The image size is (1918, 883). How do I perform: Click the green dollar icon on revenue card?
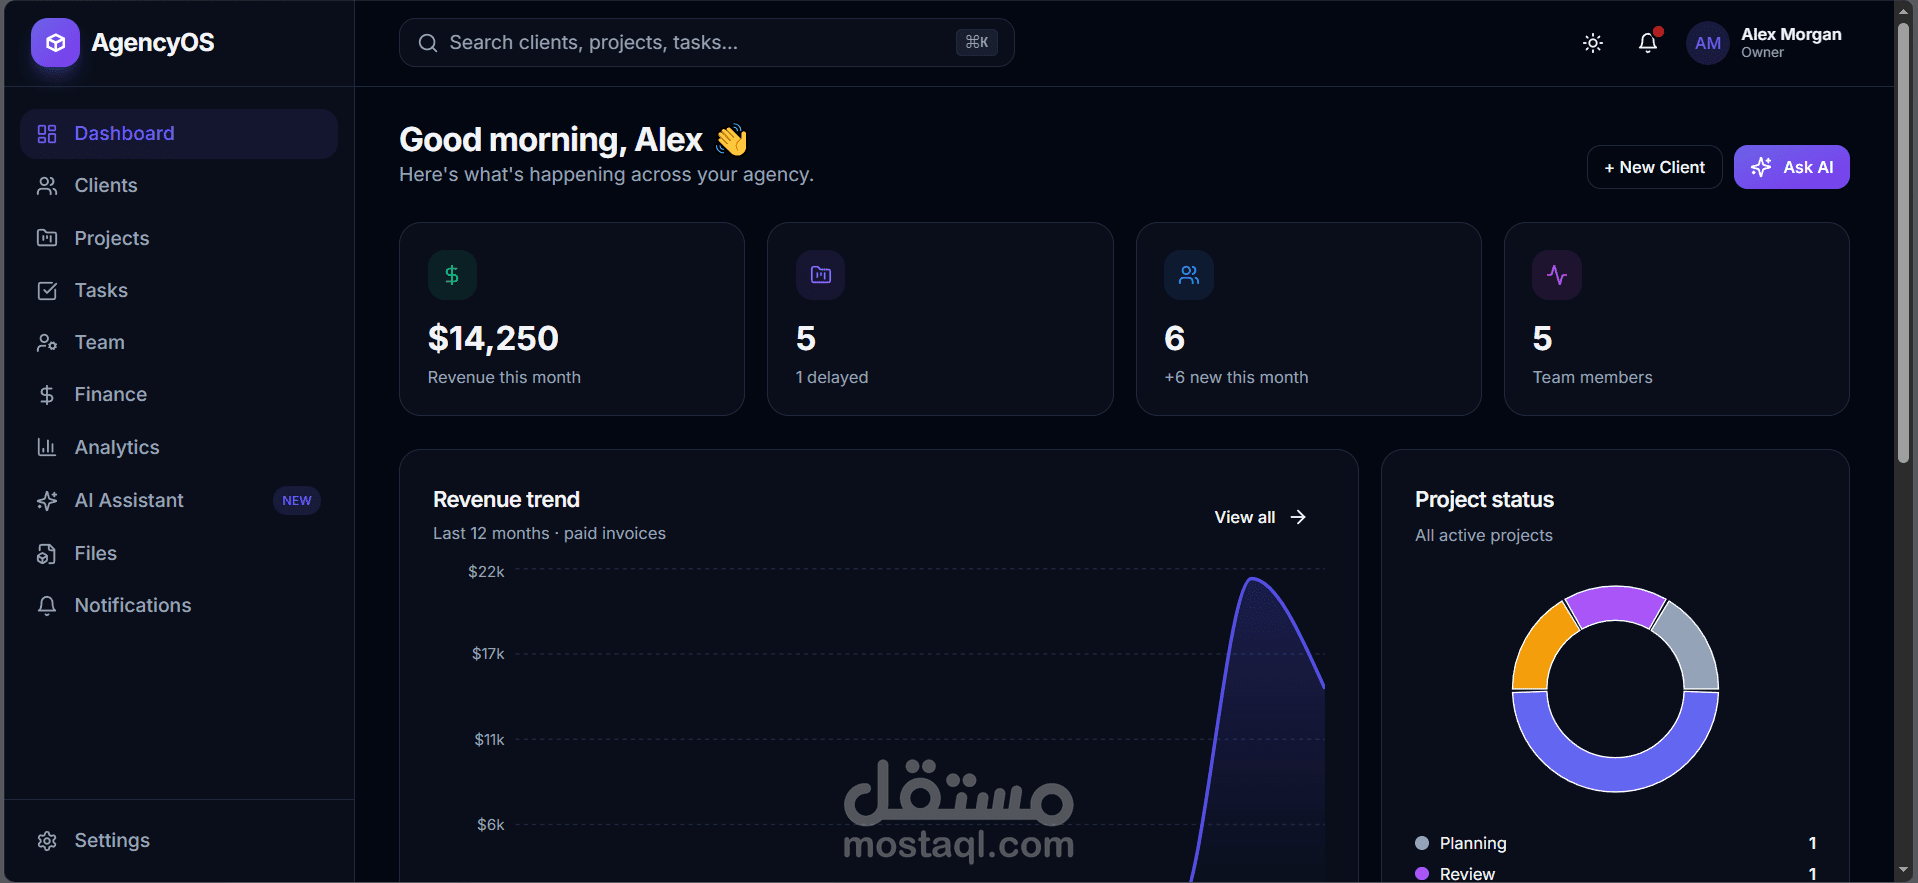pyautogui.click(x=452, y=275)
